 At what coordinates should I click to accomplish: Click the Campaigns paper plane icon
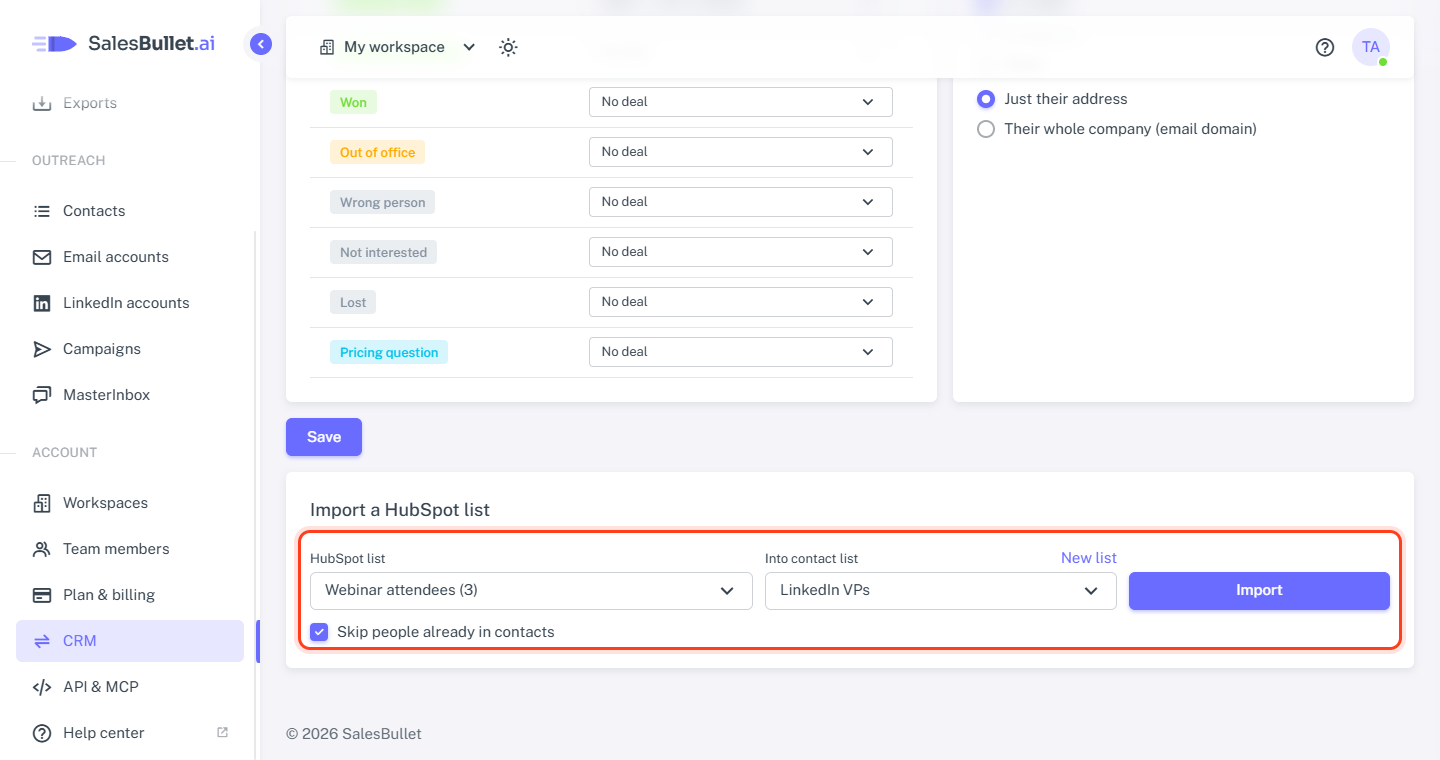click(42, 349)
